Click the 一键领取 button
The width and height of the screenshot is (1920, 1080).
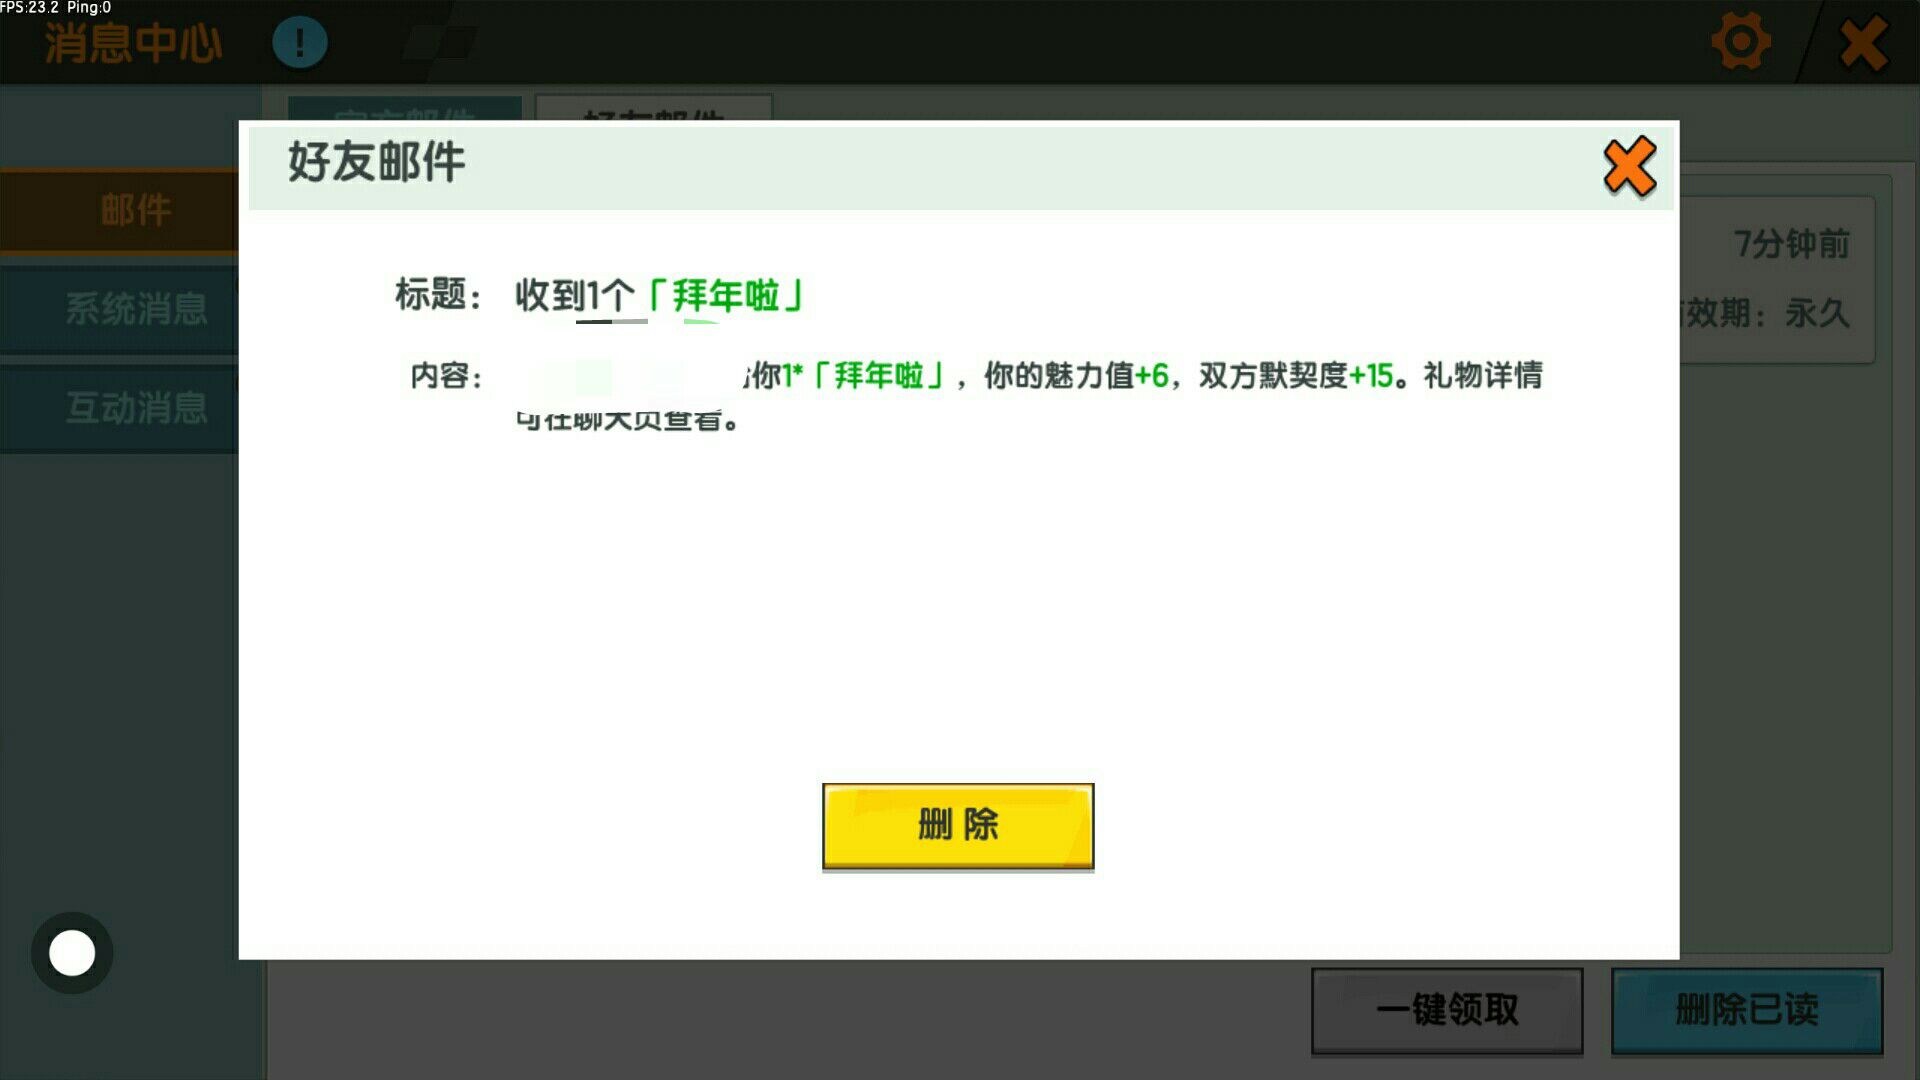pyautogui.click(x=1446, y=1010)
